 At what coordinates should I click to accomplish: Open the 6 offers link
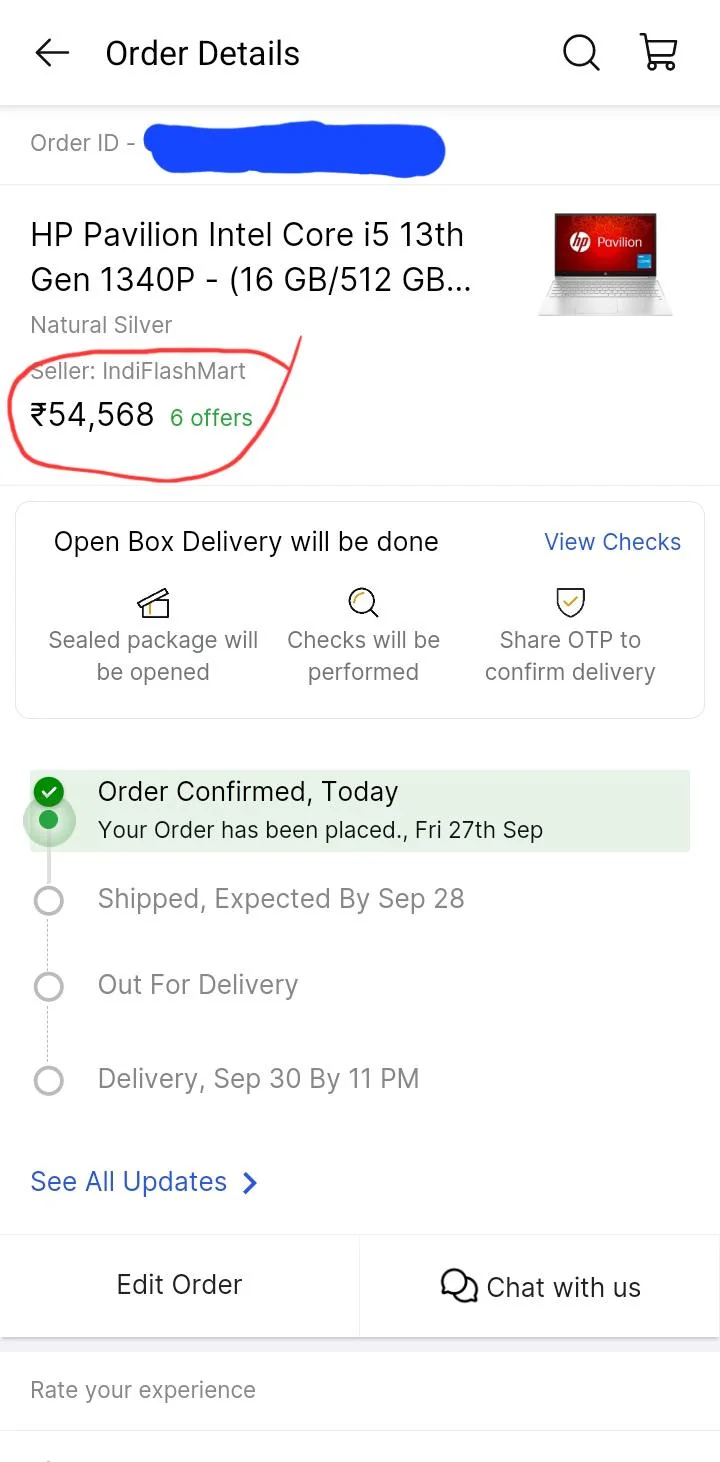(x=211, y=418)
